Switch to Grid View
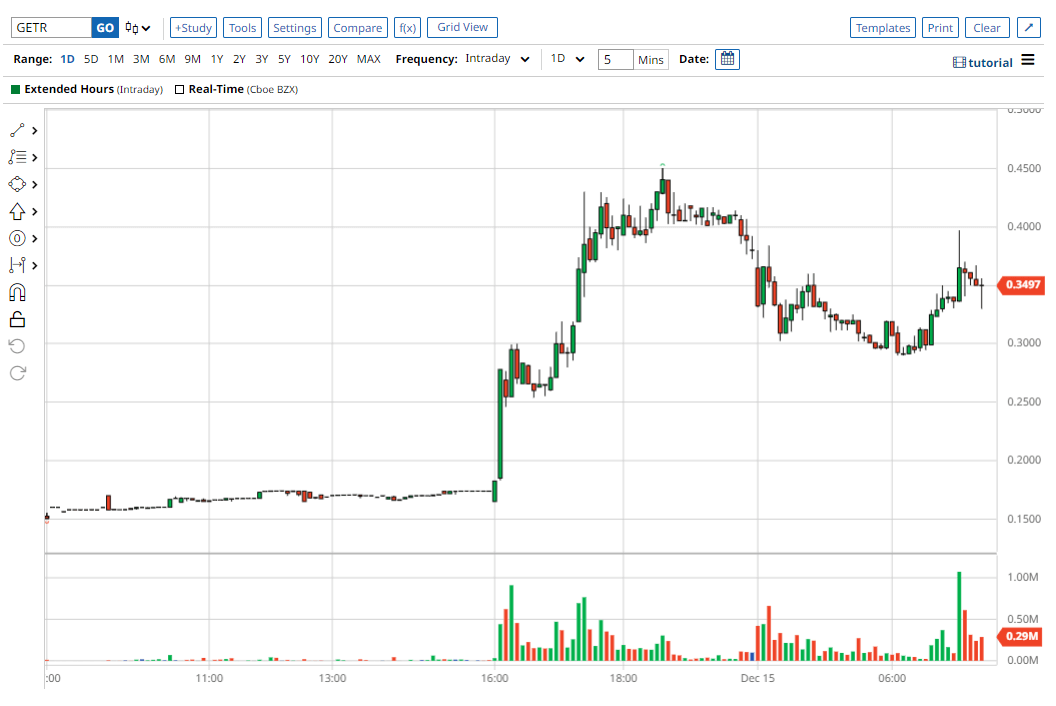The image size is (1056, 706). [x=463, y=27]
